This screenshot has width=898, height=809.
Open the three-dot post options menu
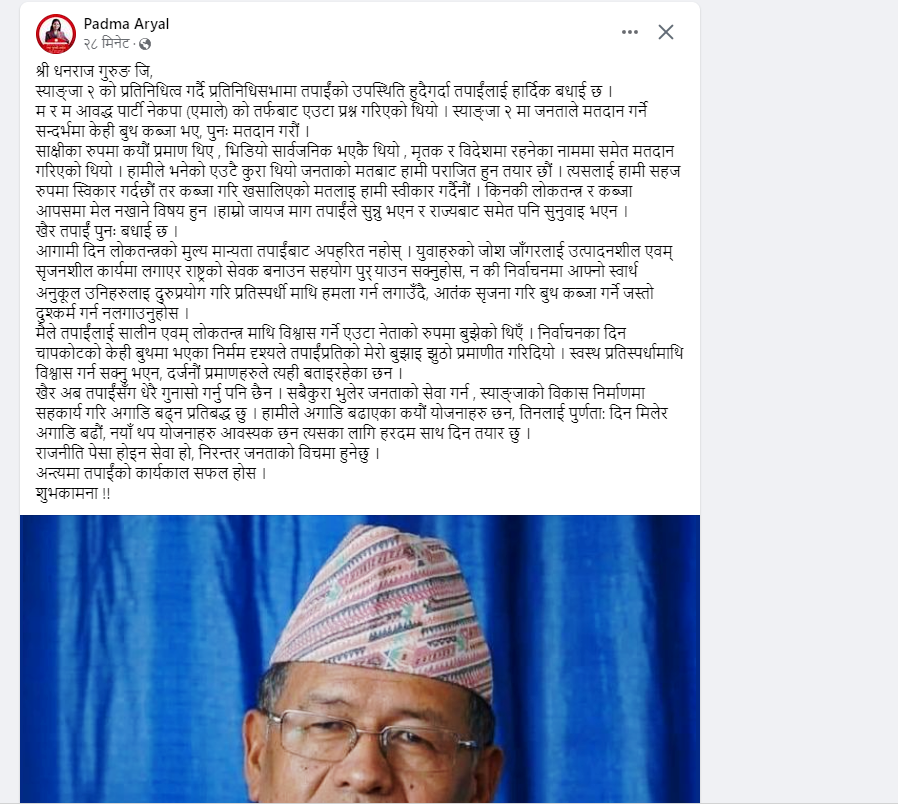click(x=629, y=32)
